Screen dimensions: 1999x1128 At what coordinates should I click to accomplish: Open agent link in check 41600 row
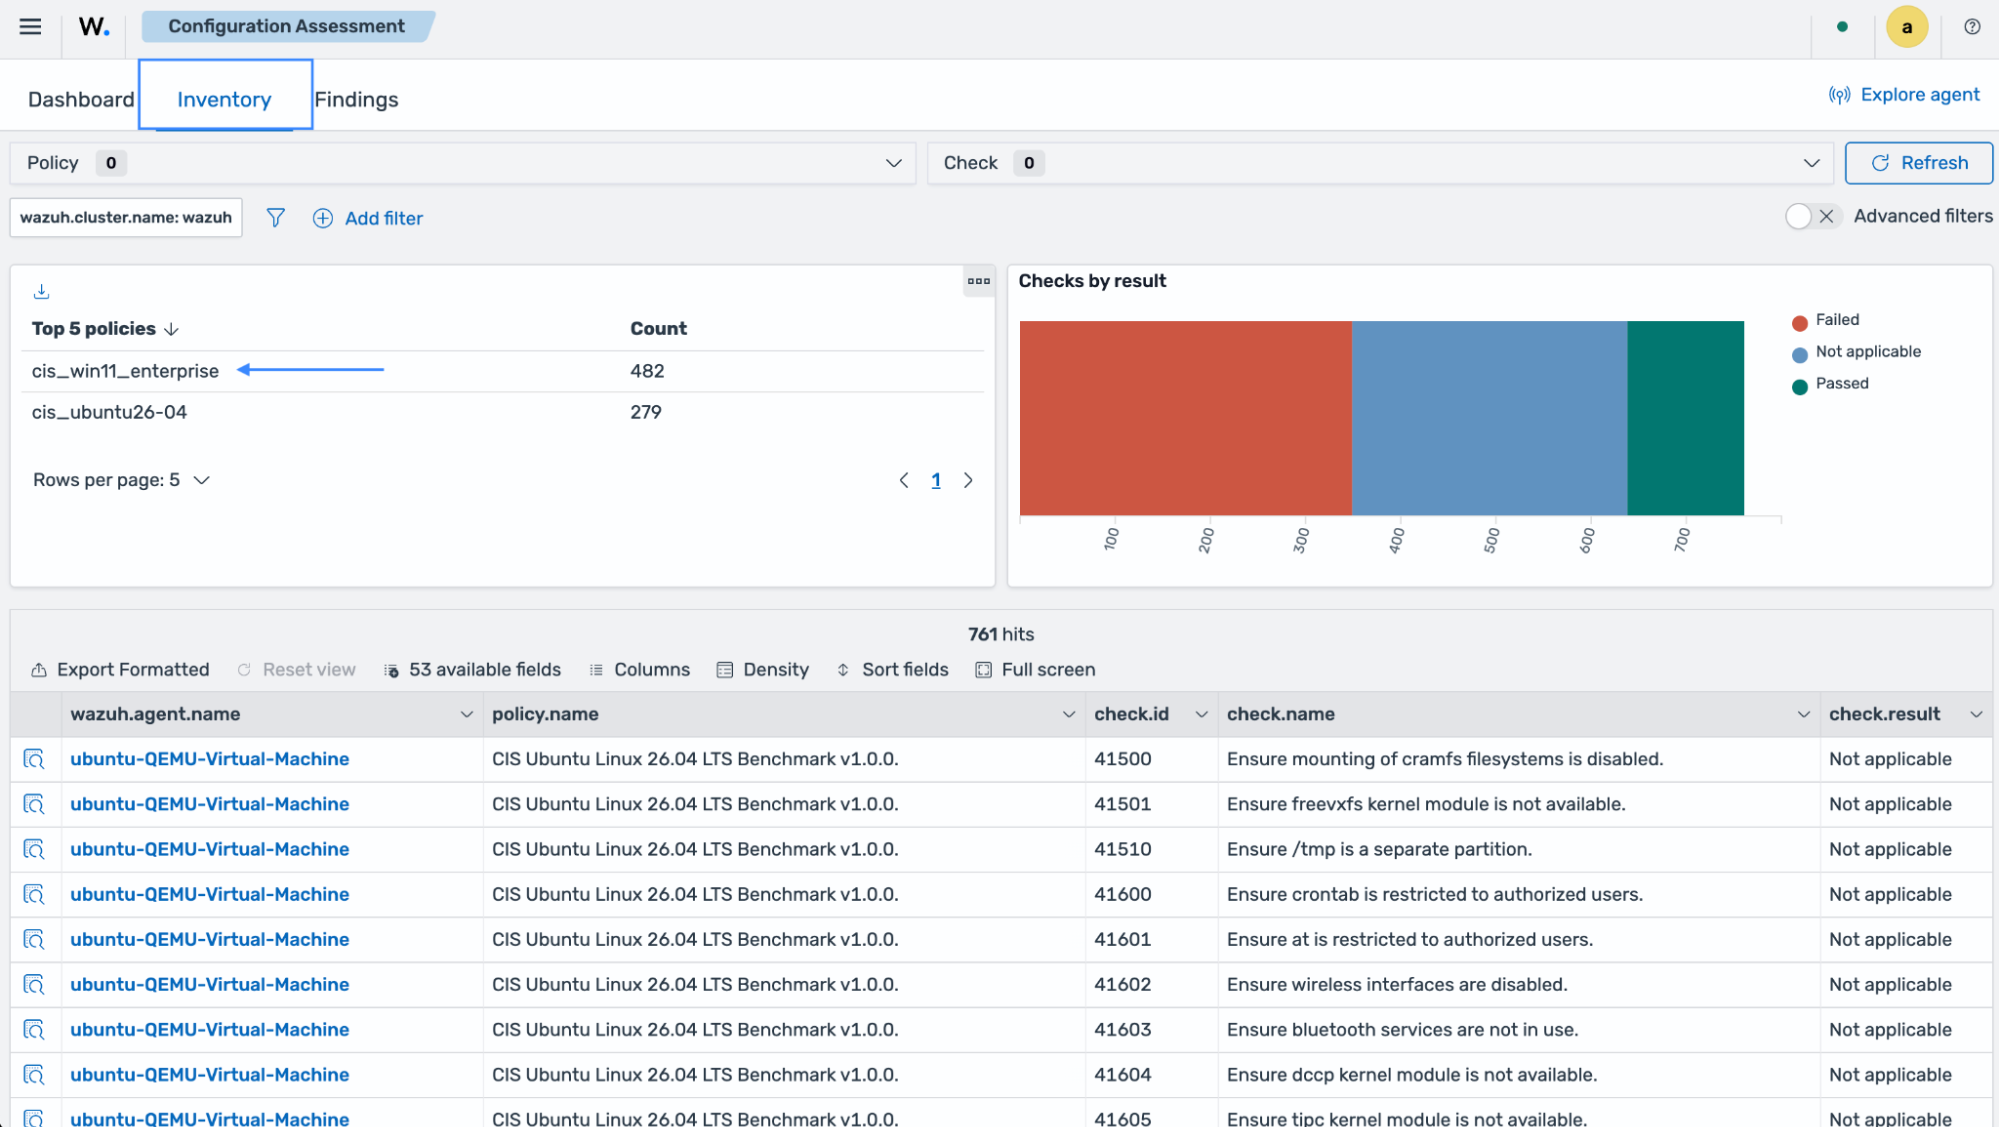(209, 894)
